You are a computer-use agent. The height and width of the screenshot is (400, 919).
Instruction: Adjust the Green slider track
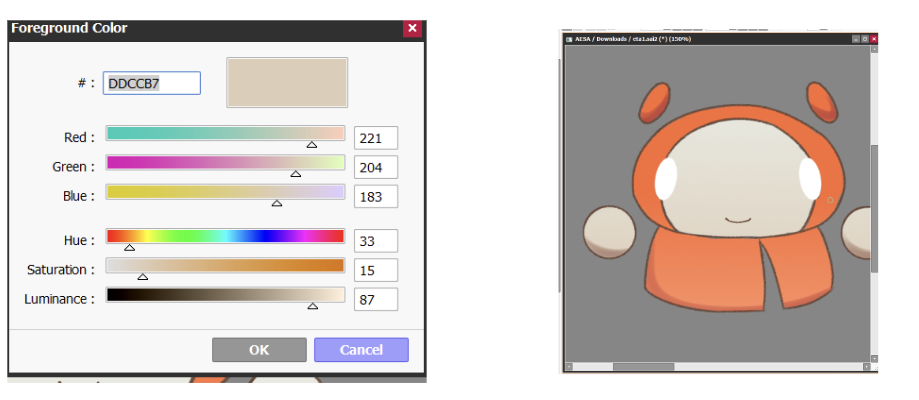point(225,162)
